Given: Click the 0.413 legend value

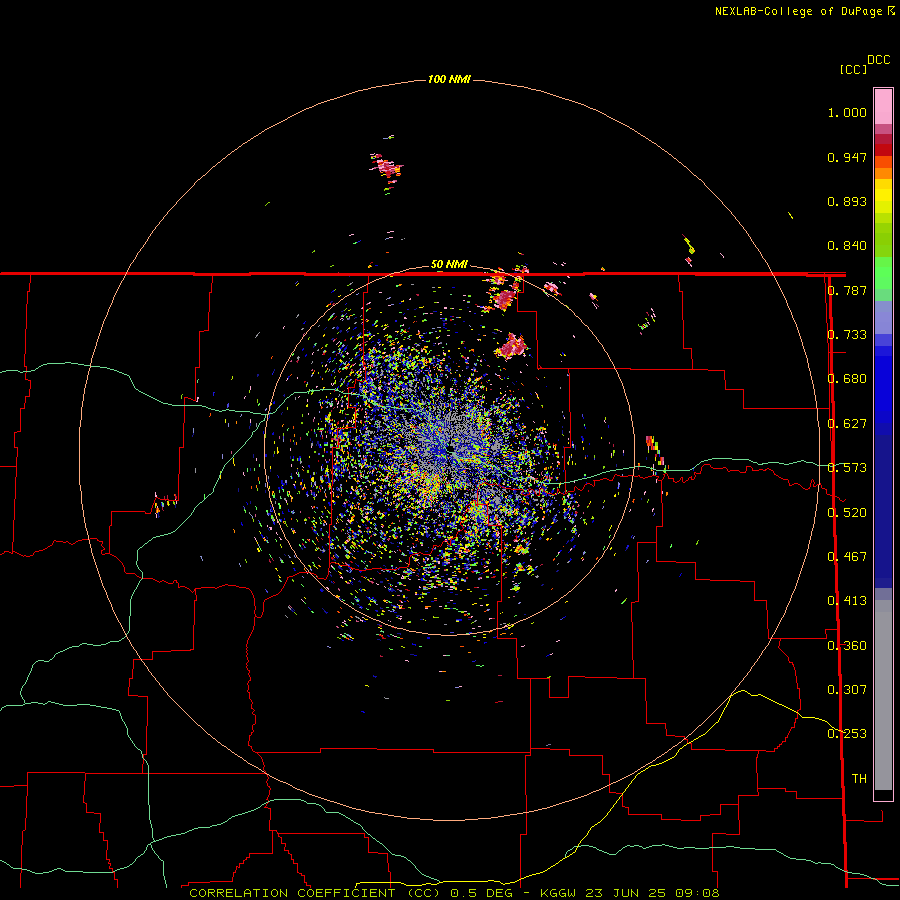Looking at the screenshot, I should [847, 601].
